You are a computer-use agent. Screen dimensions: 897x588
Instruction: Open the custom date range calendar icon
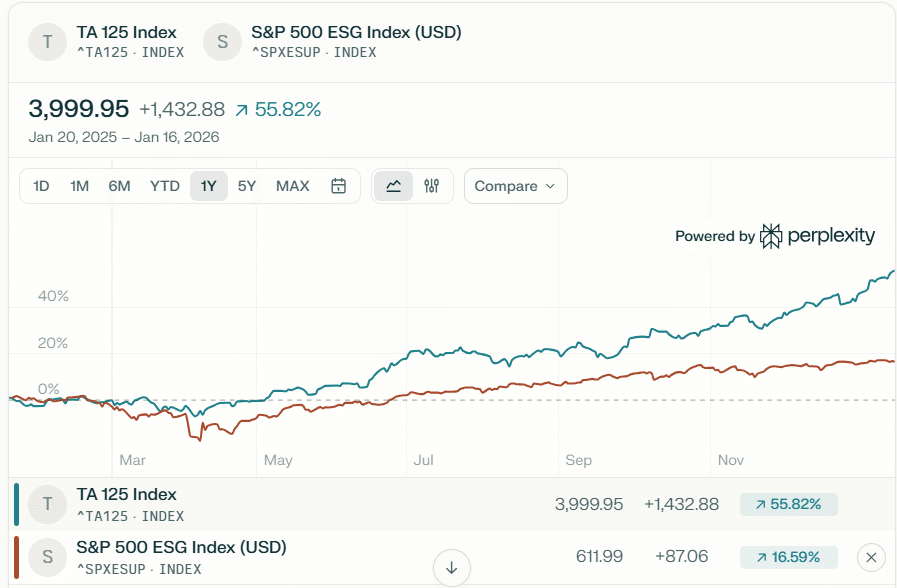pos(339,186)
